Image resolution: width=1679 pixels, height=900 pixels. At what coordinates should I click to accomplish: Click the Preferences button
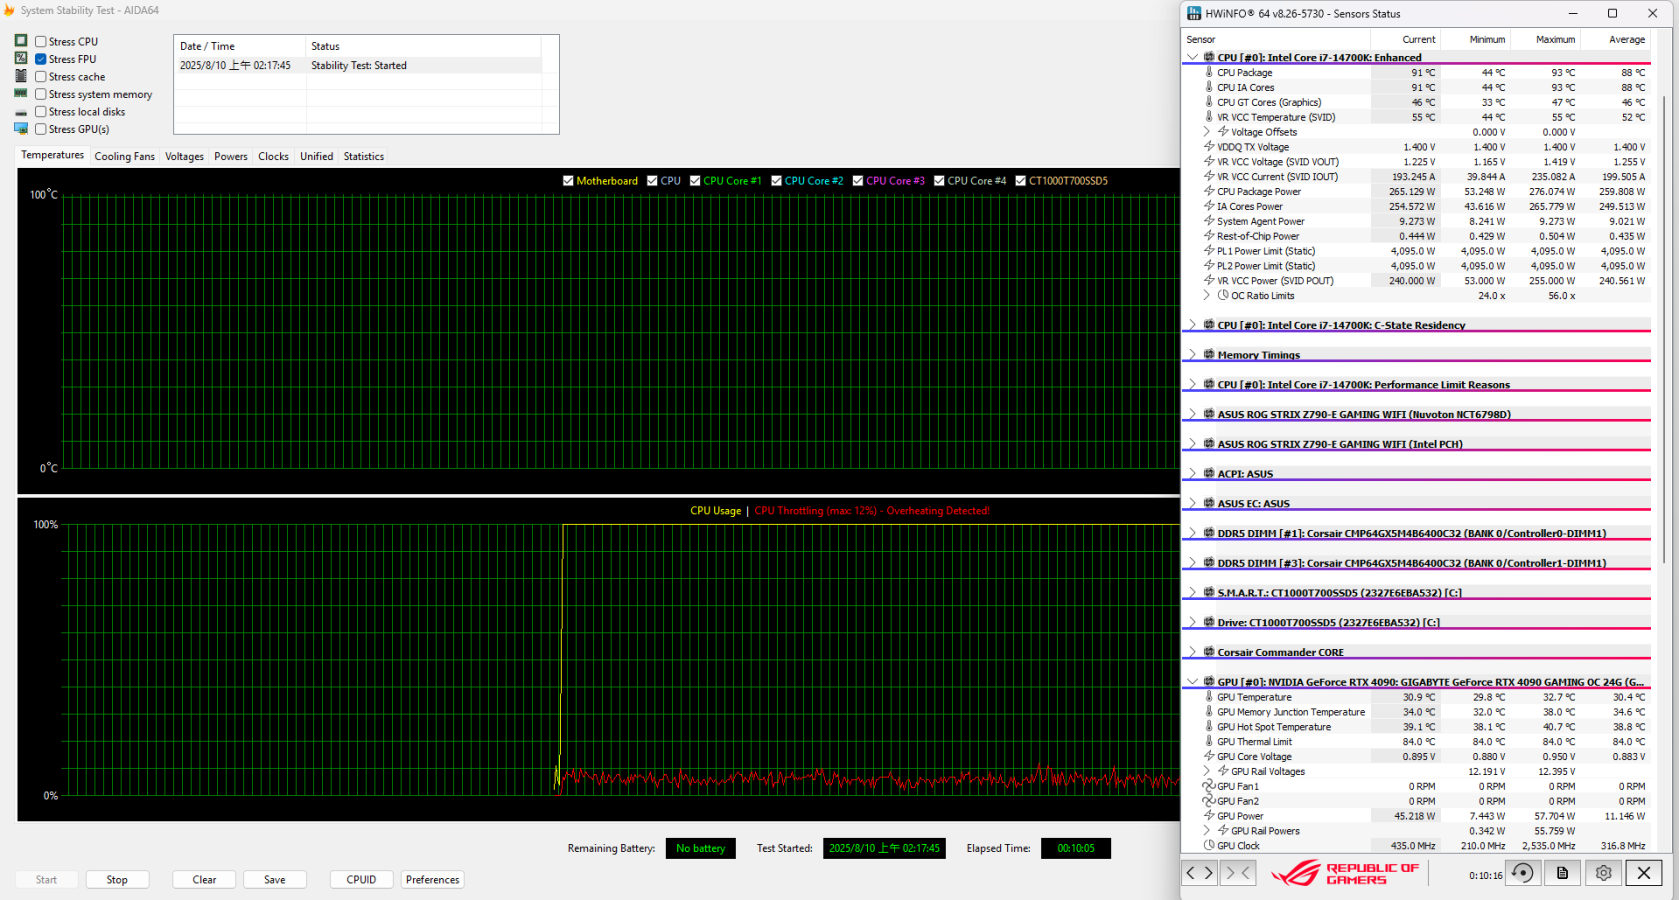(432, 880)
